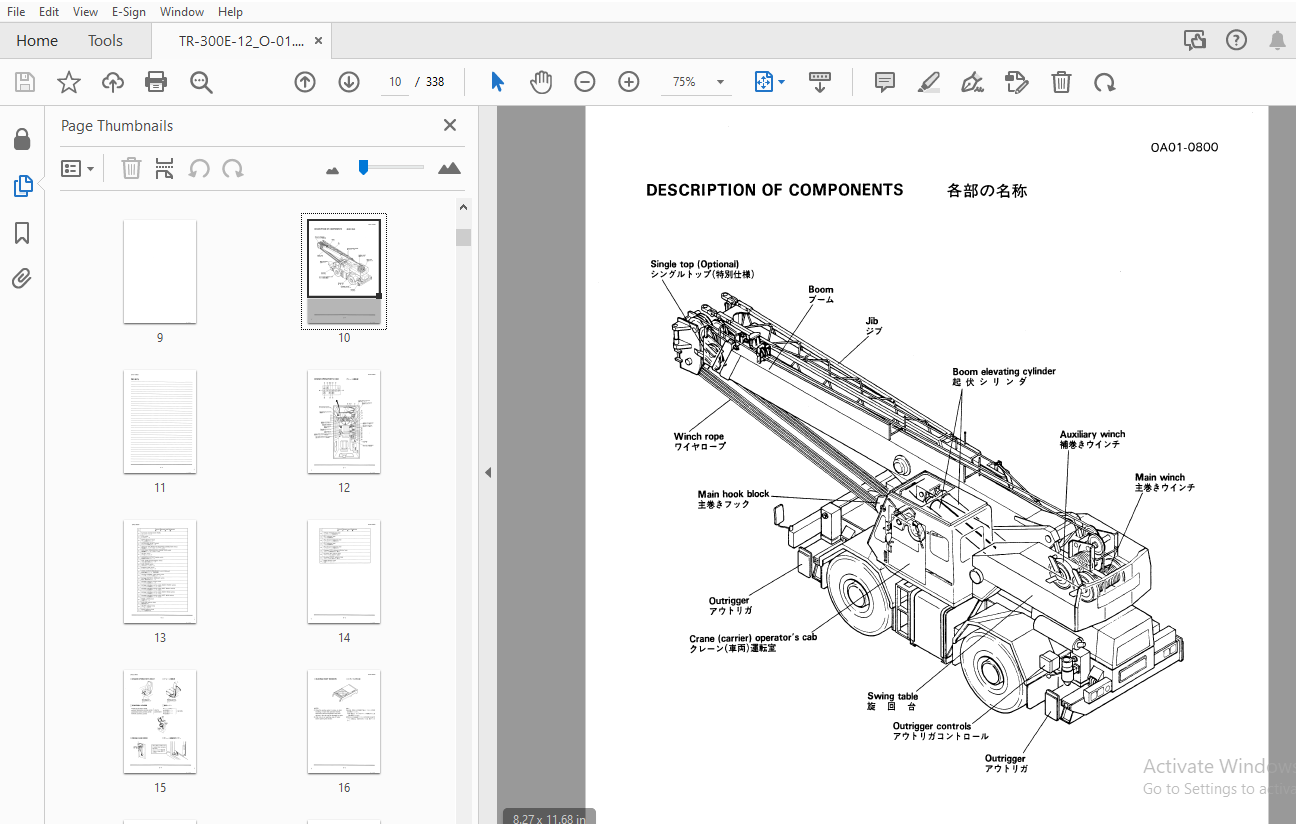
Task: Go to previous page arrow
Action: (x=305, y=82)
